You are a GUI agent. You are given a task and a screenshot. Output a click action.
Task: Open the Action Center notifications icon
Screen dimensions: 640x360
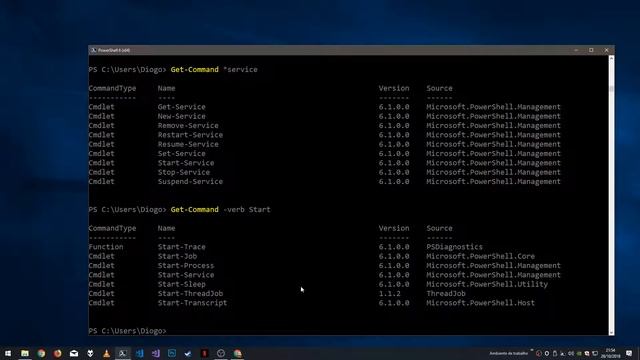(629, 353)
